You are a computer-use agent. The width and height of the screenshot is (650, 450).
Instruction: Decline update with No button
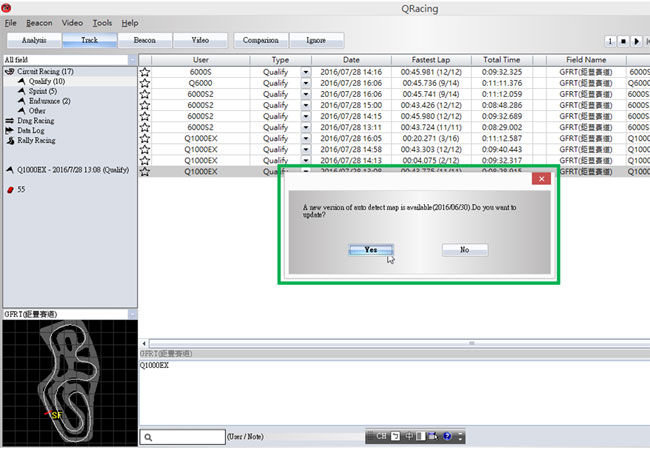point(465,249)
